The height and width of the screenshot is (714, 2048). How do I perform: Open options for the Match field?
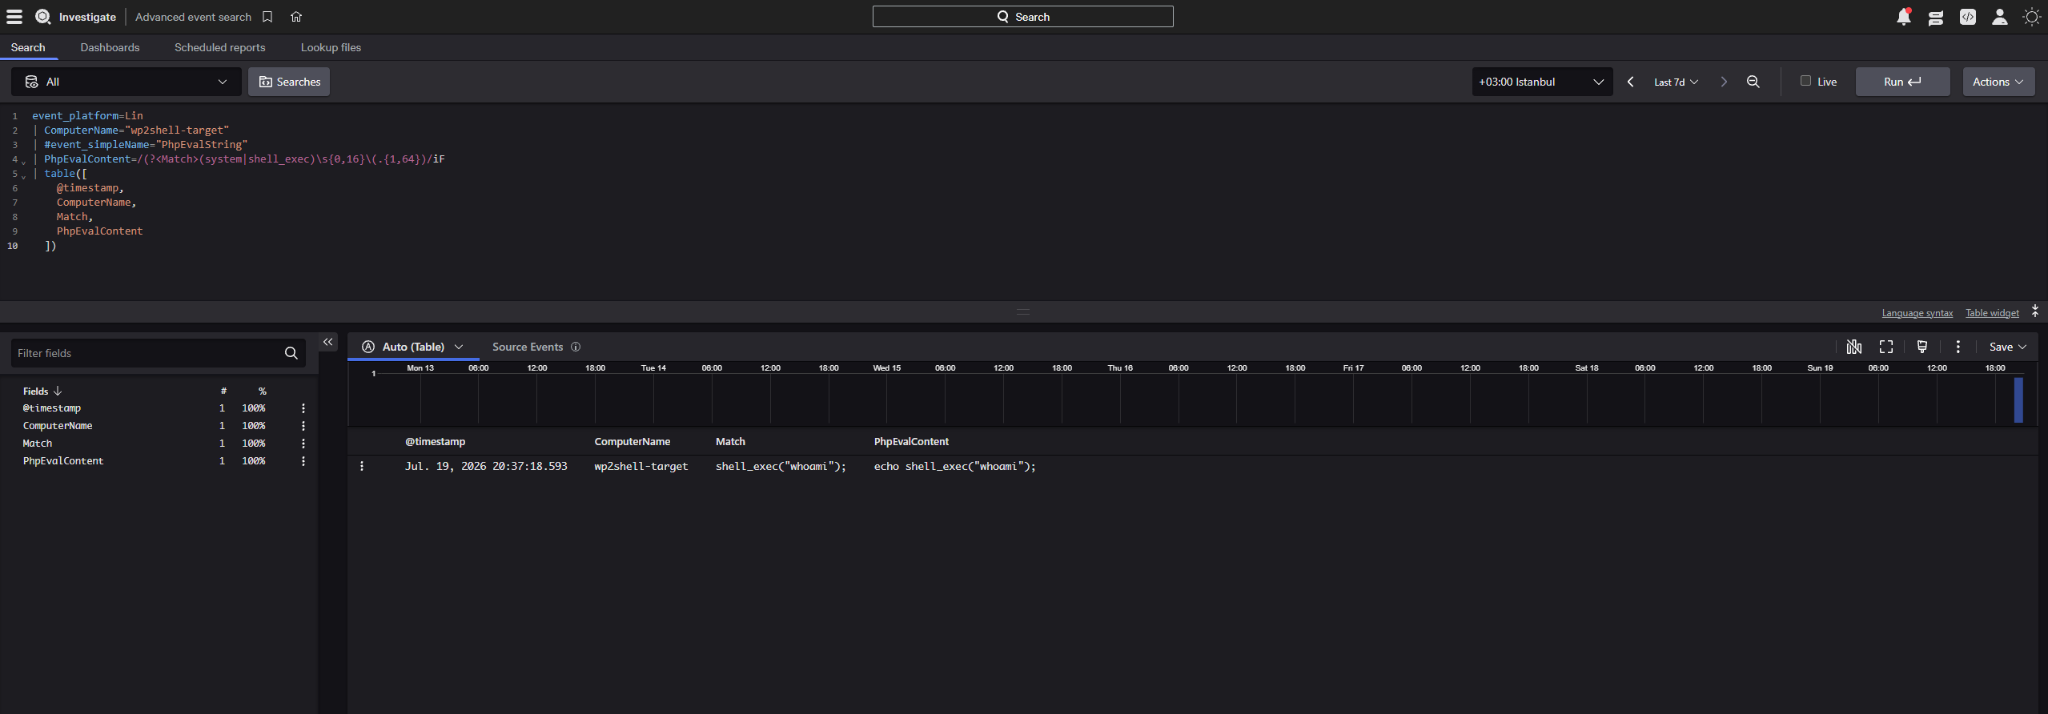(303, 444)
